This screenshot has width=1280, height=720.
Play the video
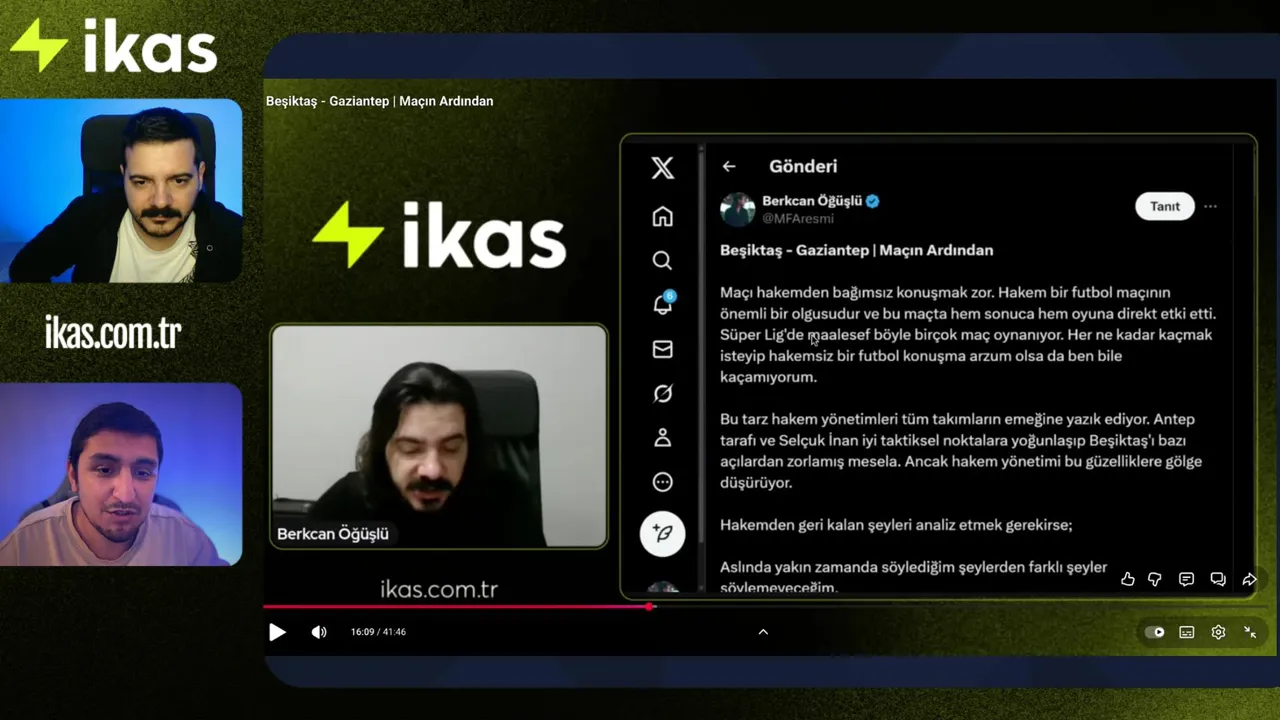[277, 632]
